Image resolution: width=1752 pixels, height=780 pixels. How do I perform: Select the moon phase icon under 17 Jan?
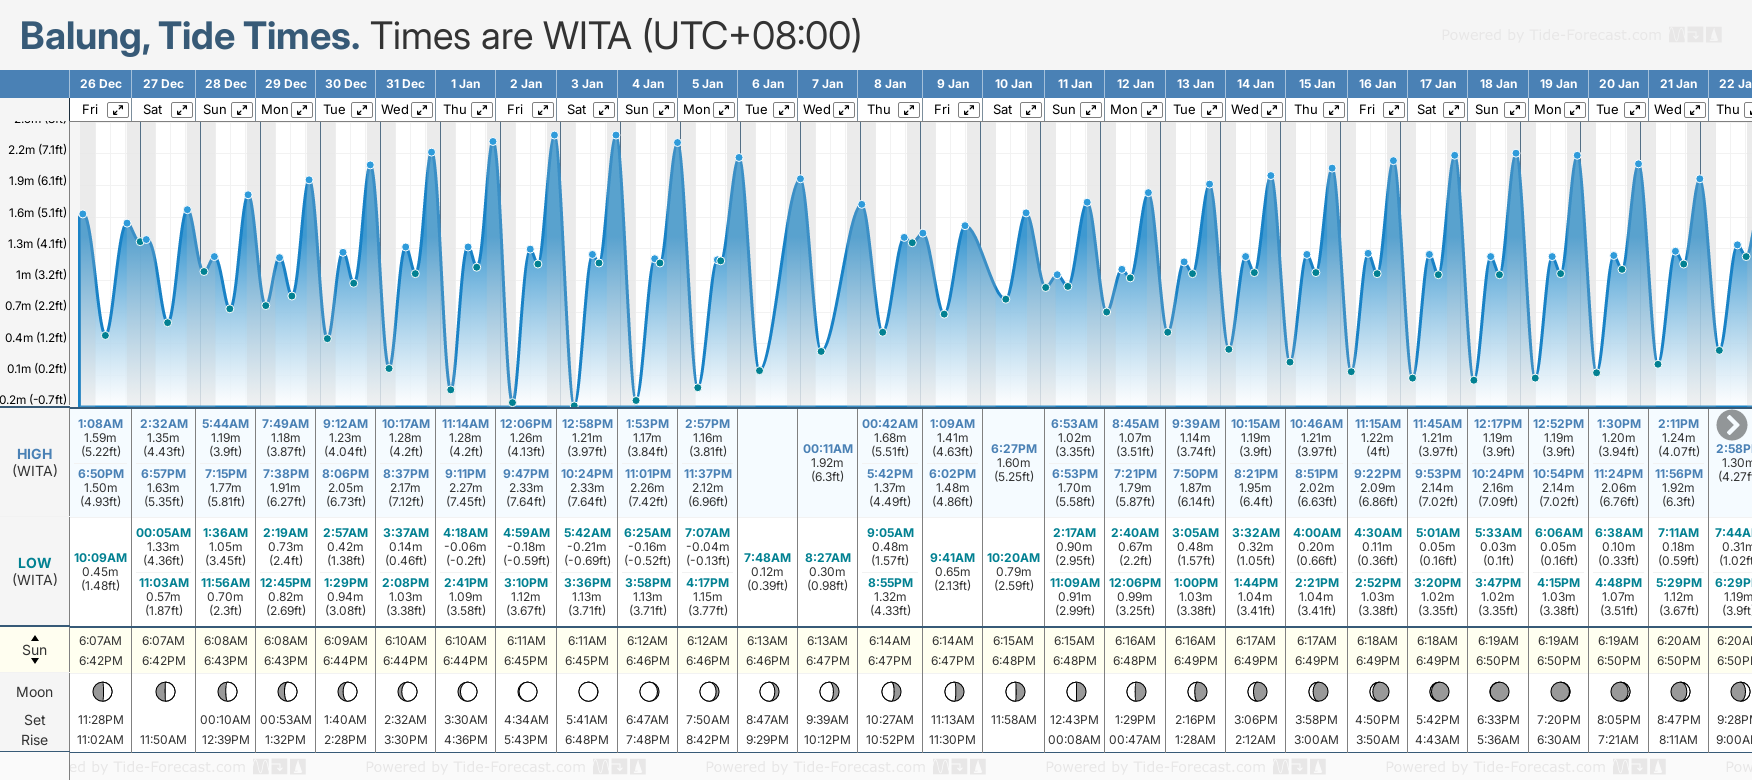coord(1438,692)
